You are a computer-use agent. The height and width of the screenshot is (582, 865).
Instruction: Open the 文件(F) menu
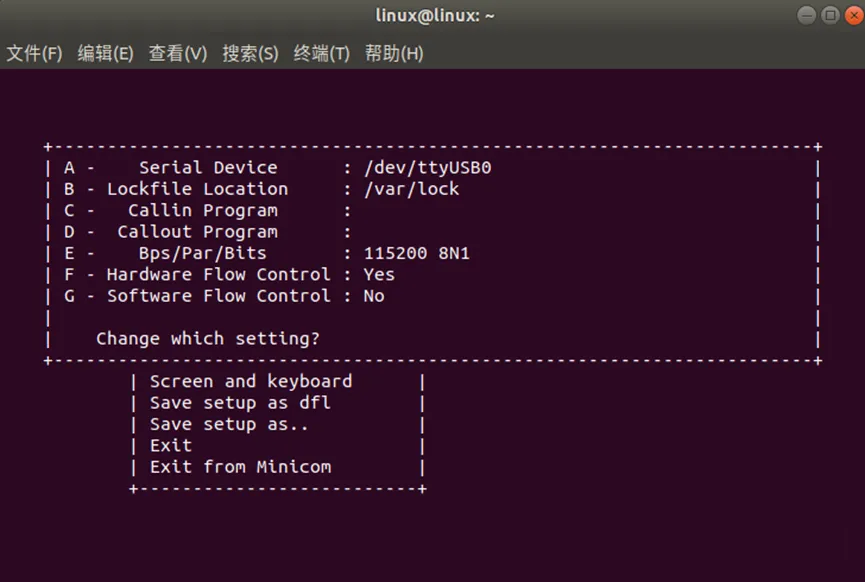(34, 54)
